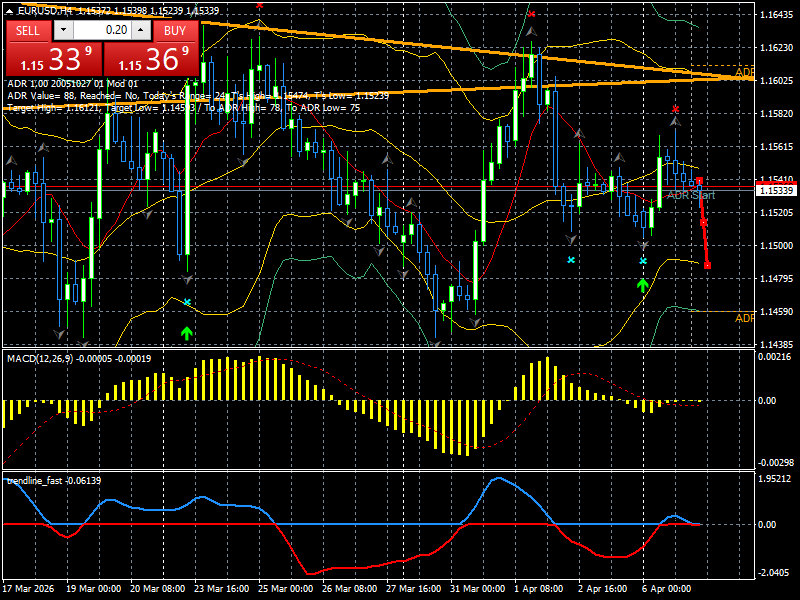
Task: Click the buy price panel showing 1.15 36
Action: (151, 59)
